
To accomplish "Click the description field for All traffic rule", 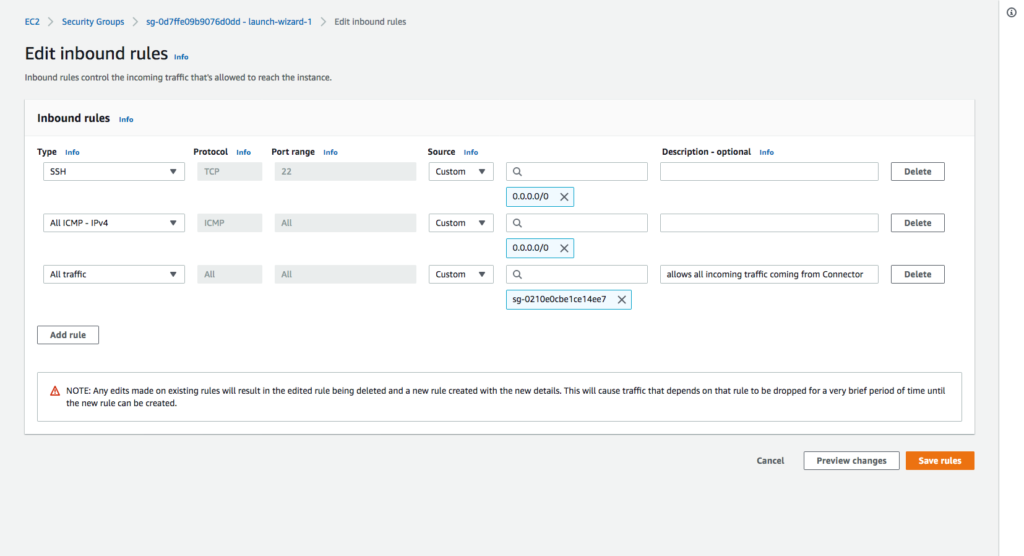I will click(769, 274).
